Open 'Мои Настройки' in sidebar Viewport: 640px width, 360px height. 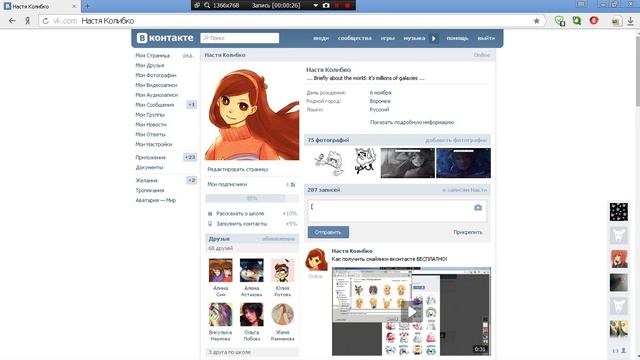(x=153, y=144)
